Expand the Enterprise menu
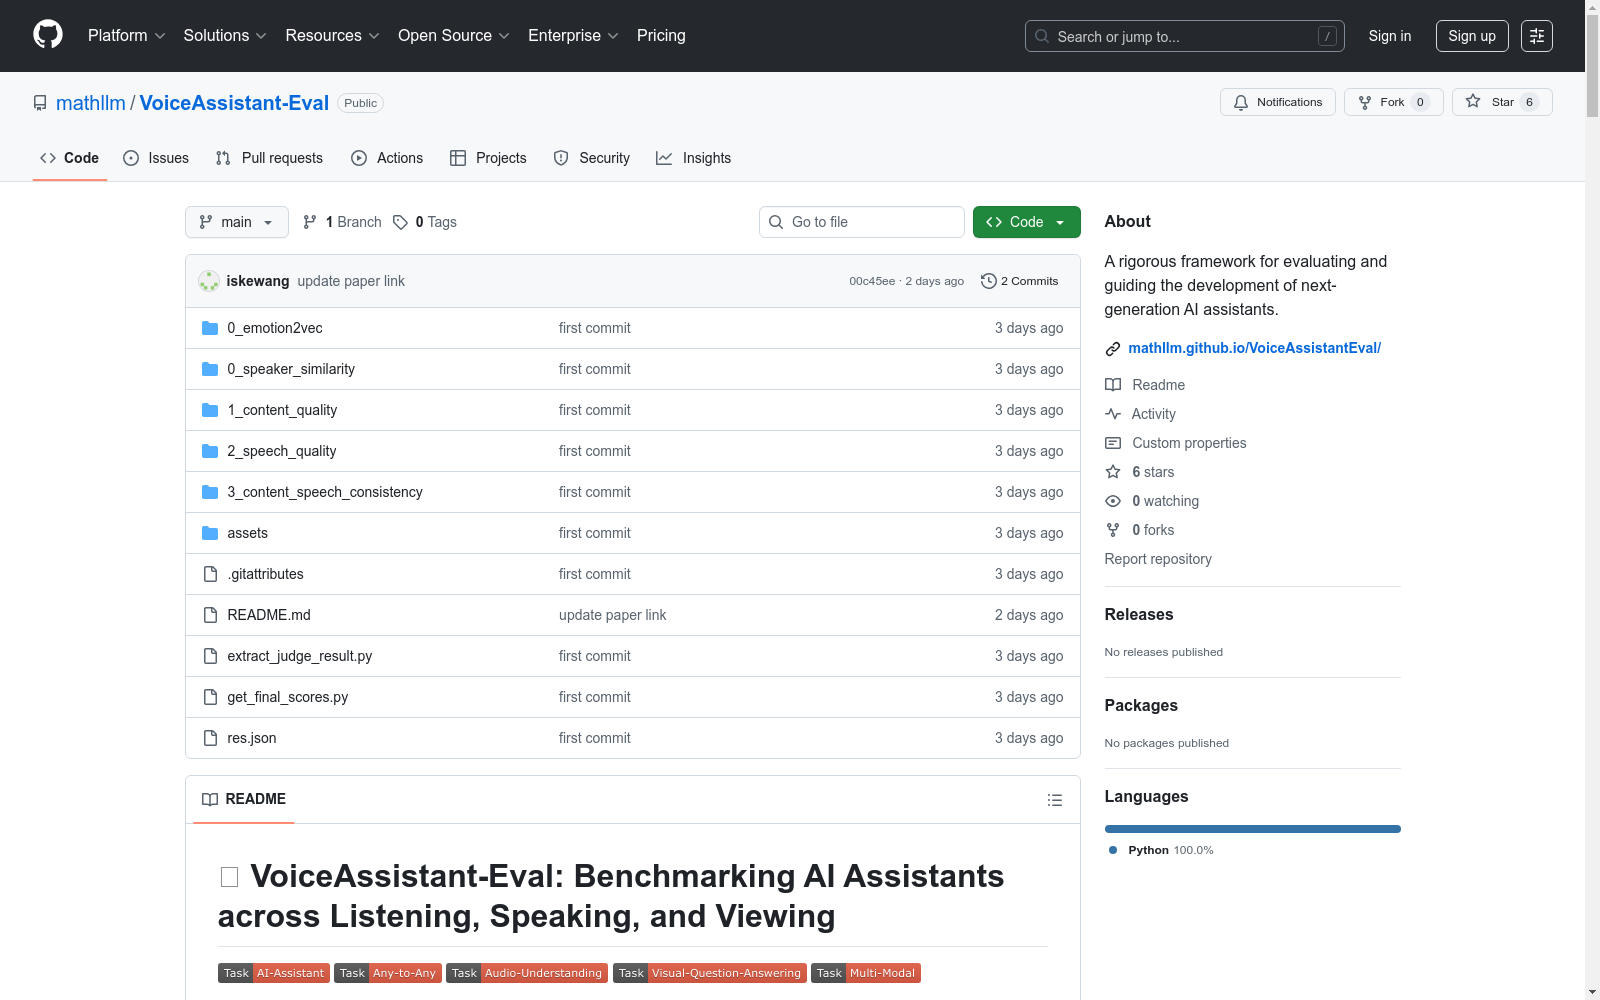The height and width of the screenshot is (1000, 1600). (x=574, y=36)
